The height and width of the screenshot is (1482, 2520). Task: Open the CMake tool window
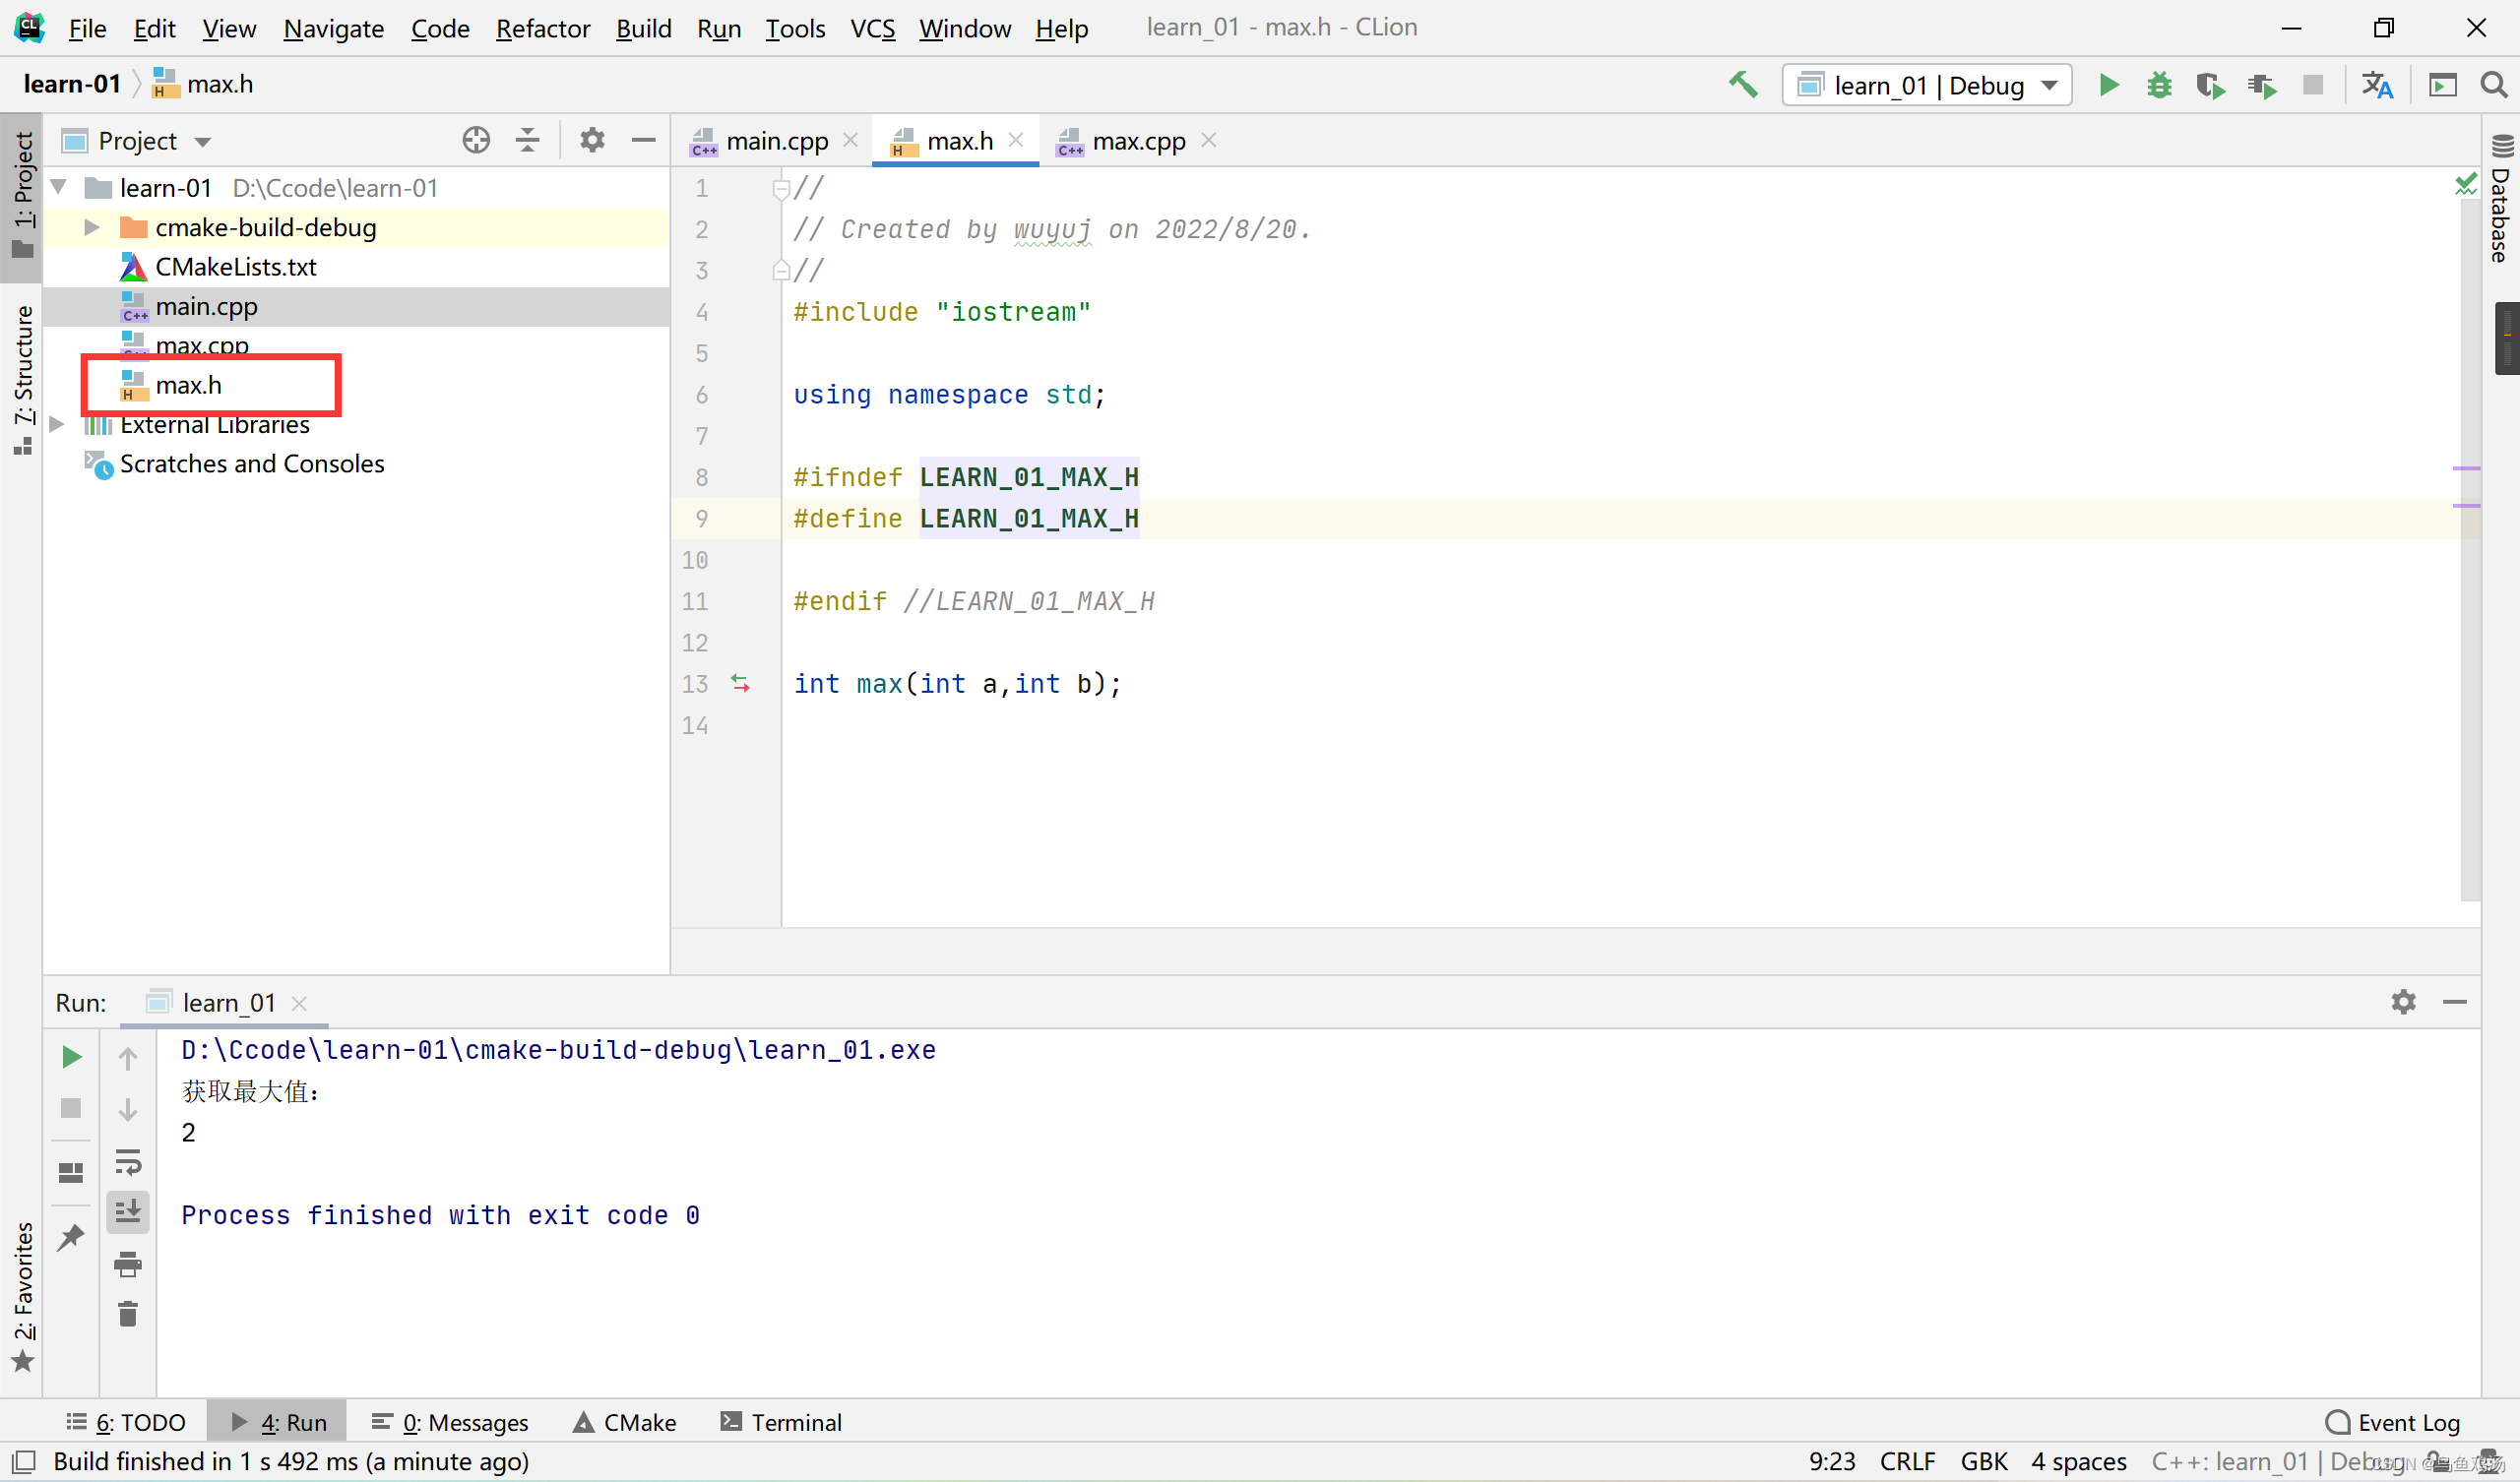coord(625,1421)
